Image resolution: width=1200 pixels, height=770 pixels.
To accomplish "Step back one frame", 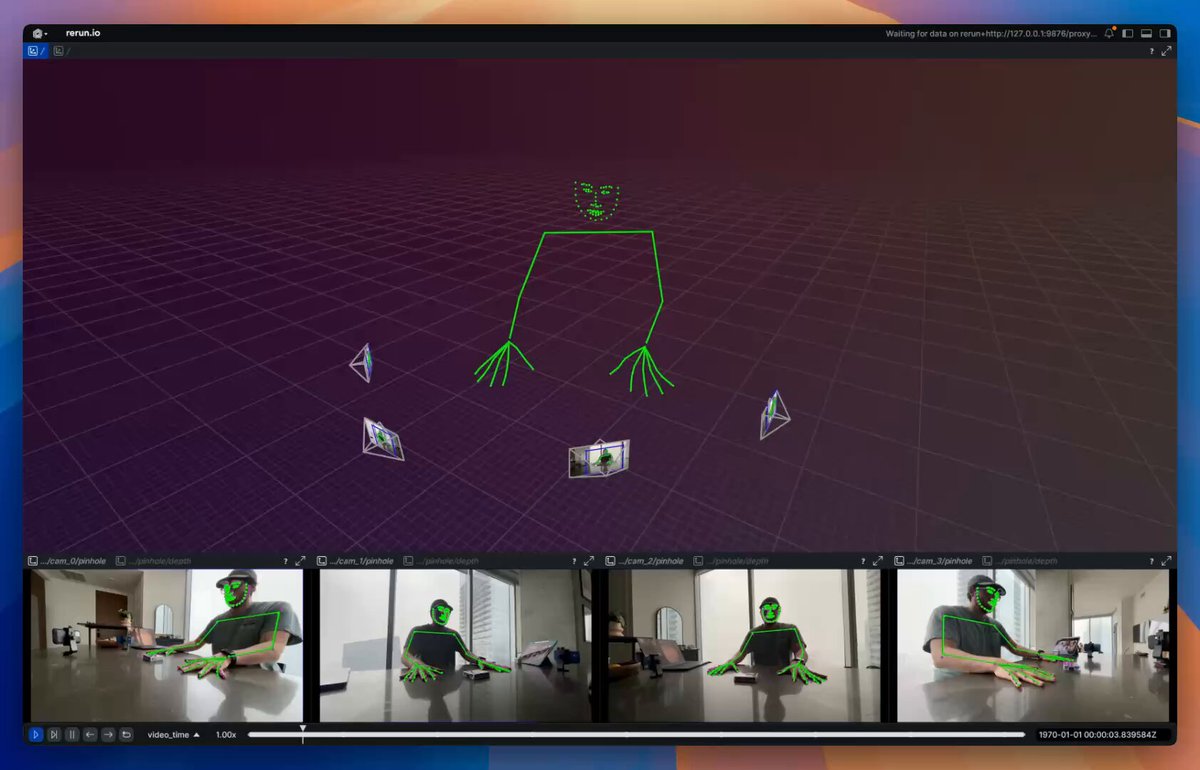I will 90,734.
